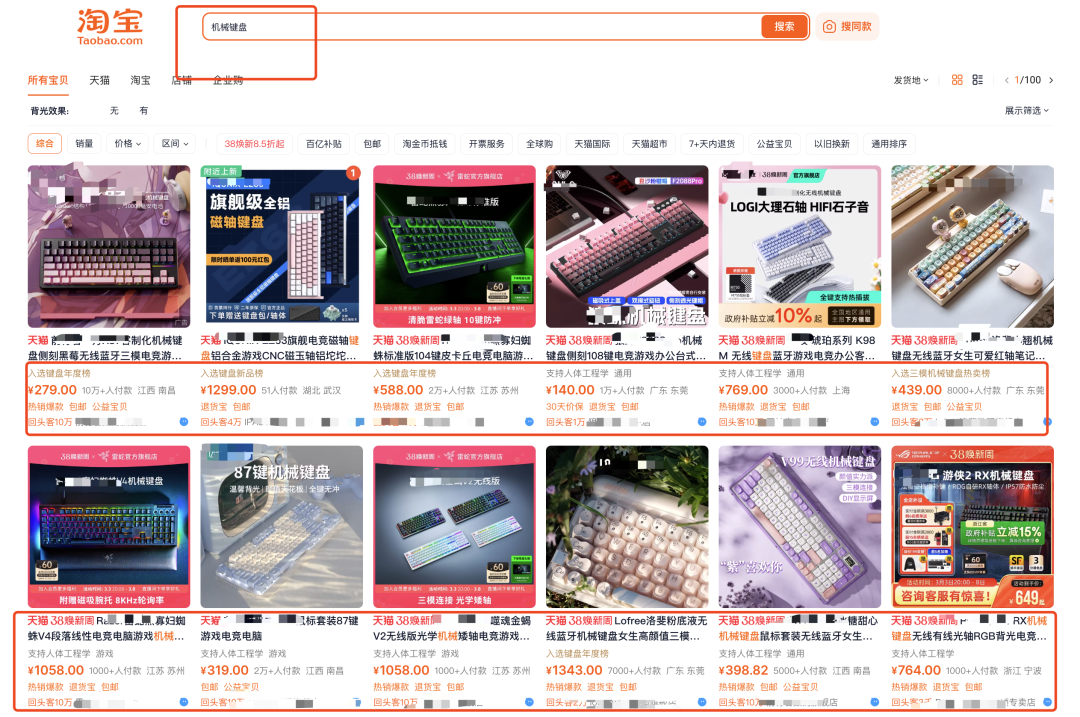Open 琥珀系列 K98 M product title

point(797,348)
